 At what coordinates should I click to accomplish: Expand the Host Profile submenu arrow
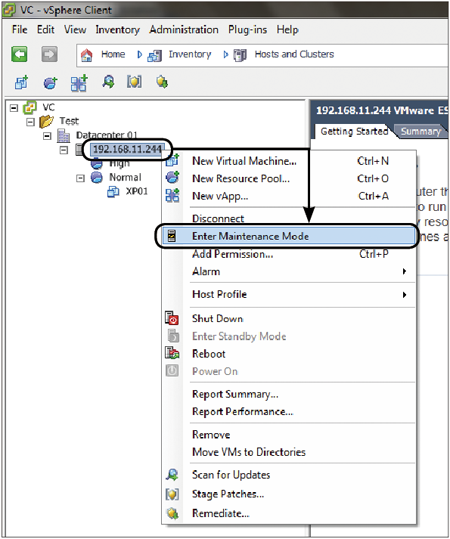tap(405, 295)
